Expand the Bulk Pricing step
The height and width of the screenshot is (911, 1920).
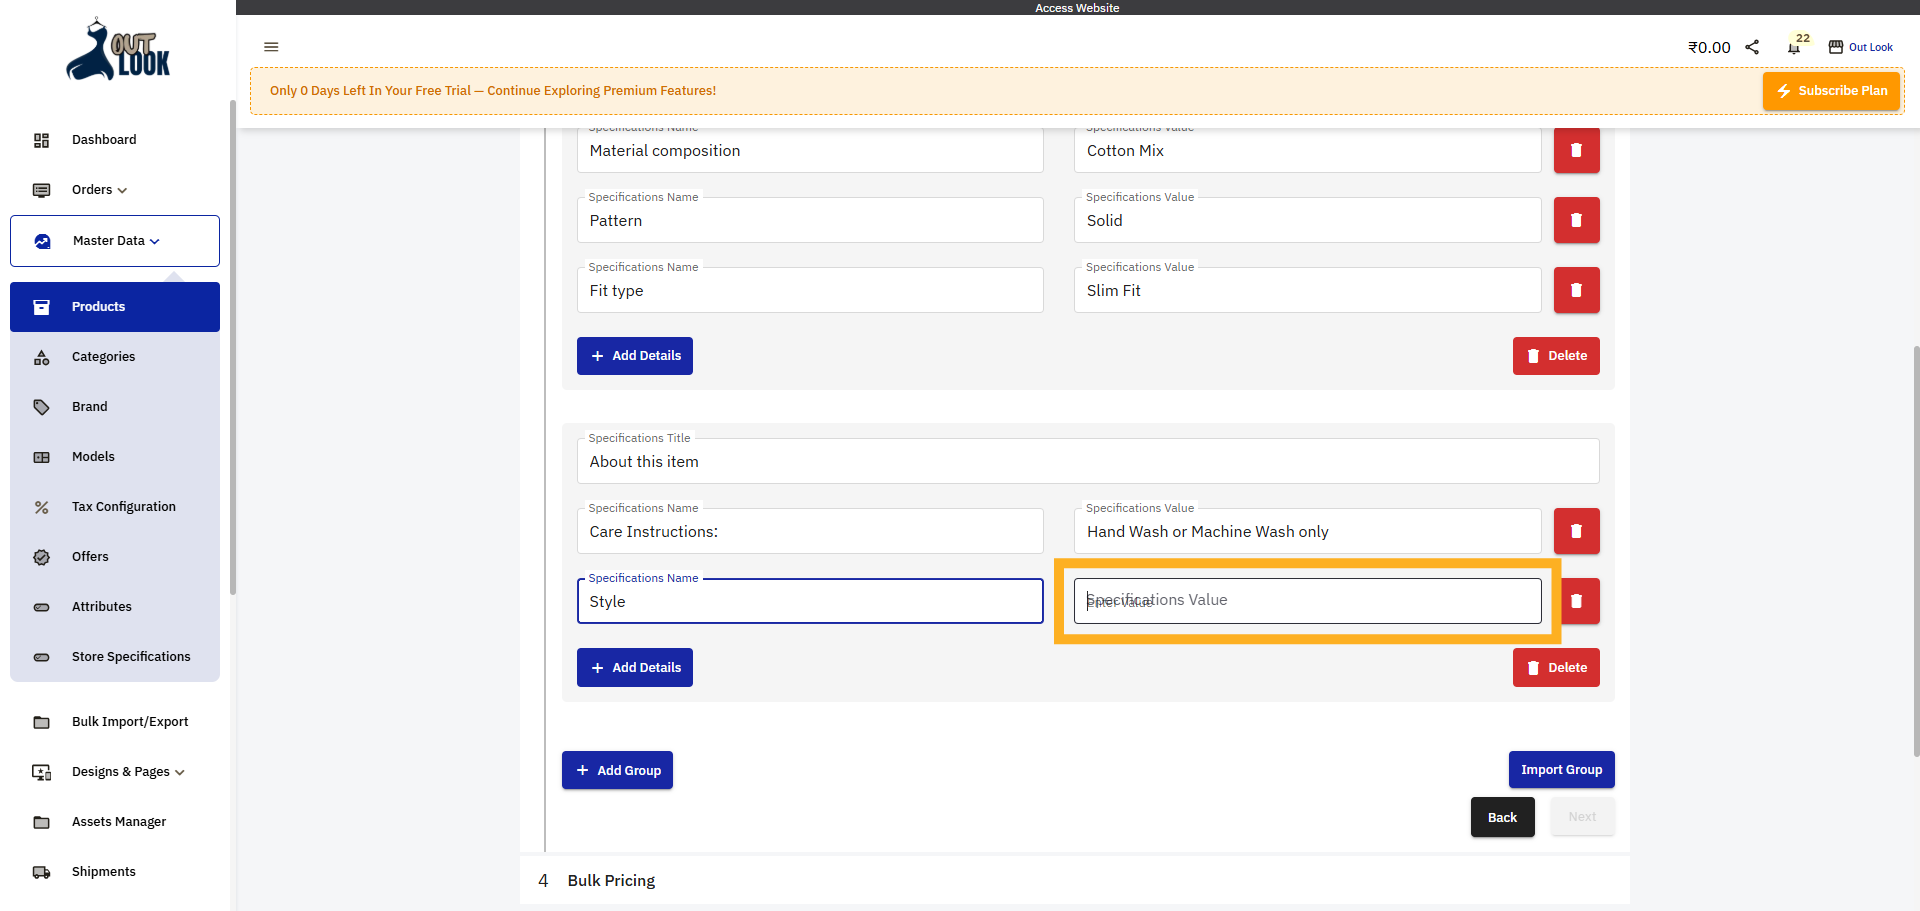click(611, 880)
